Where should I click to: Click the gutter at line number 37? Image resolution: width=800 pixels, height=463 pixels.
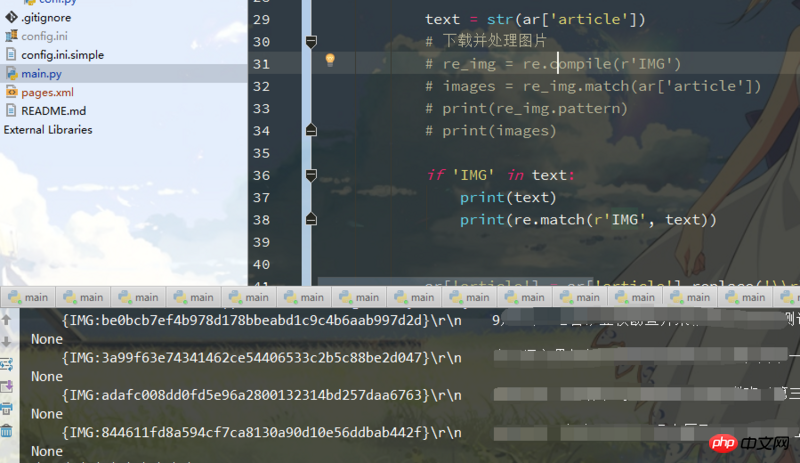(261, 198)
